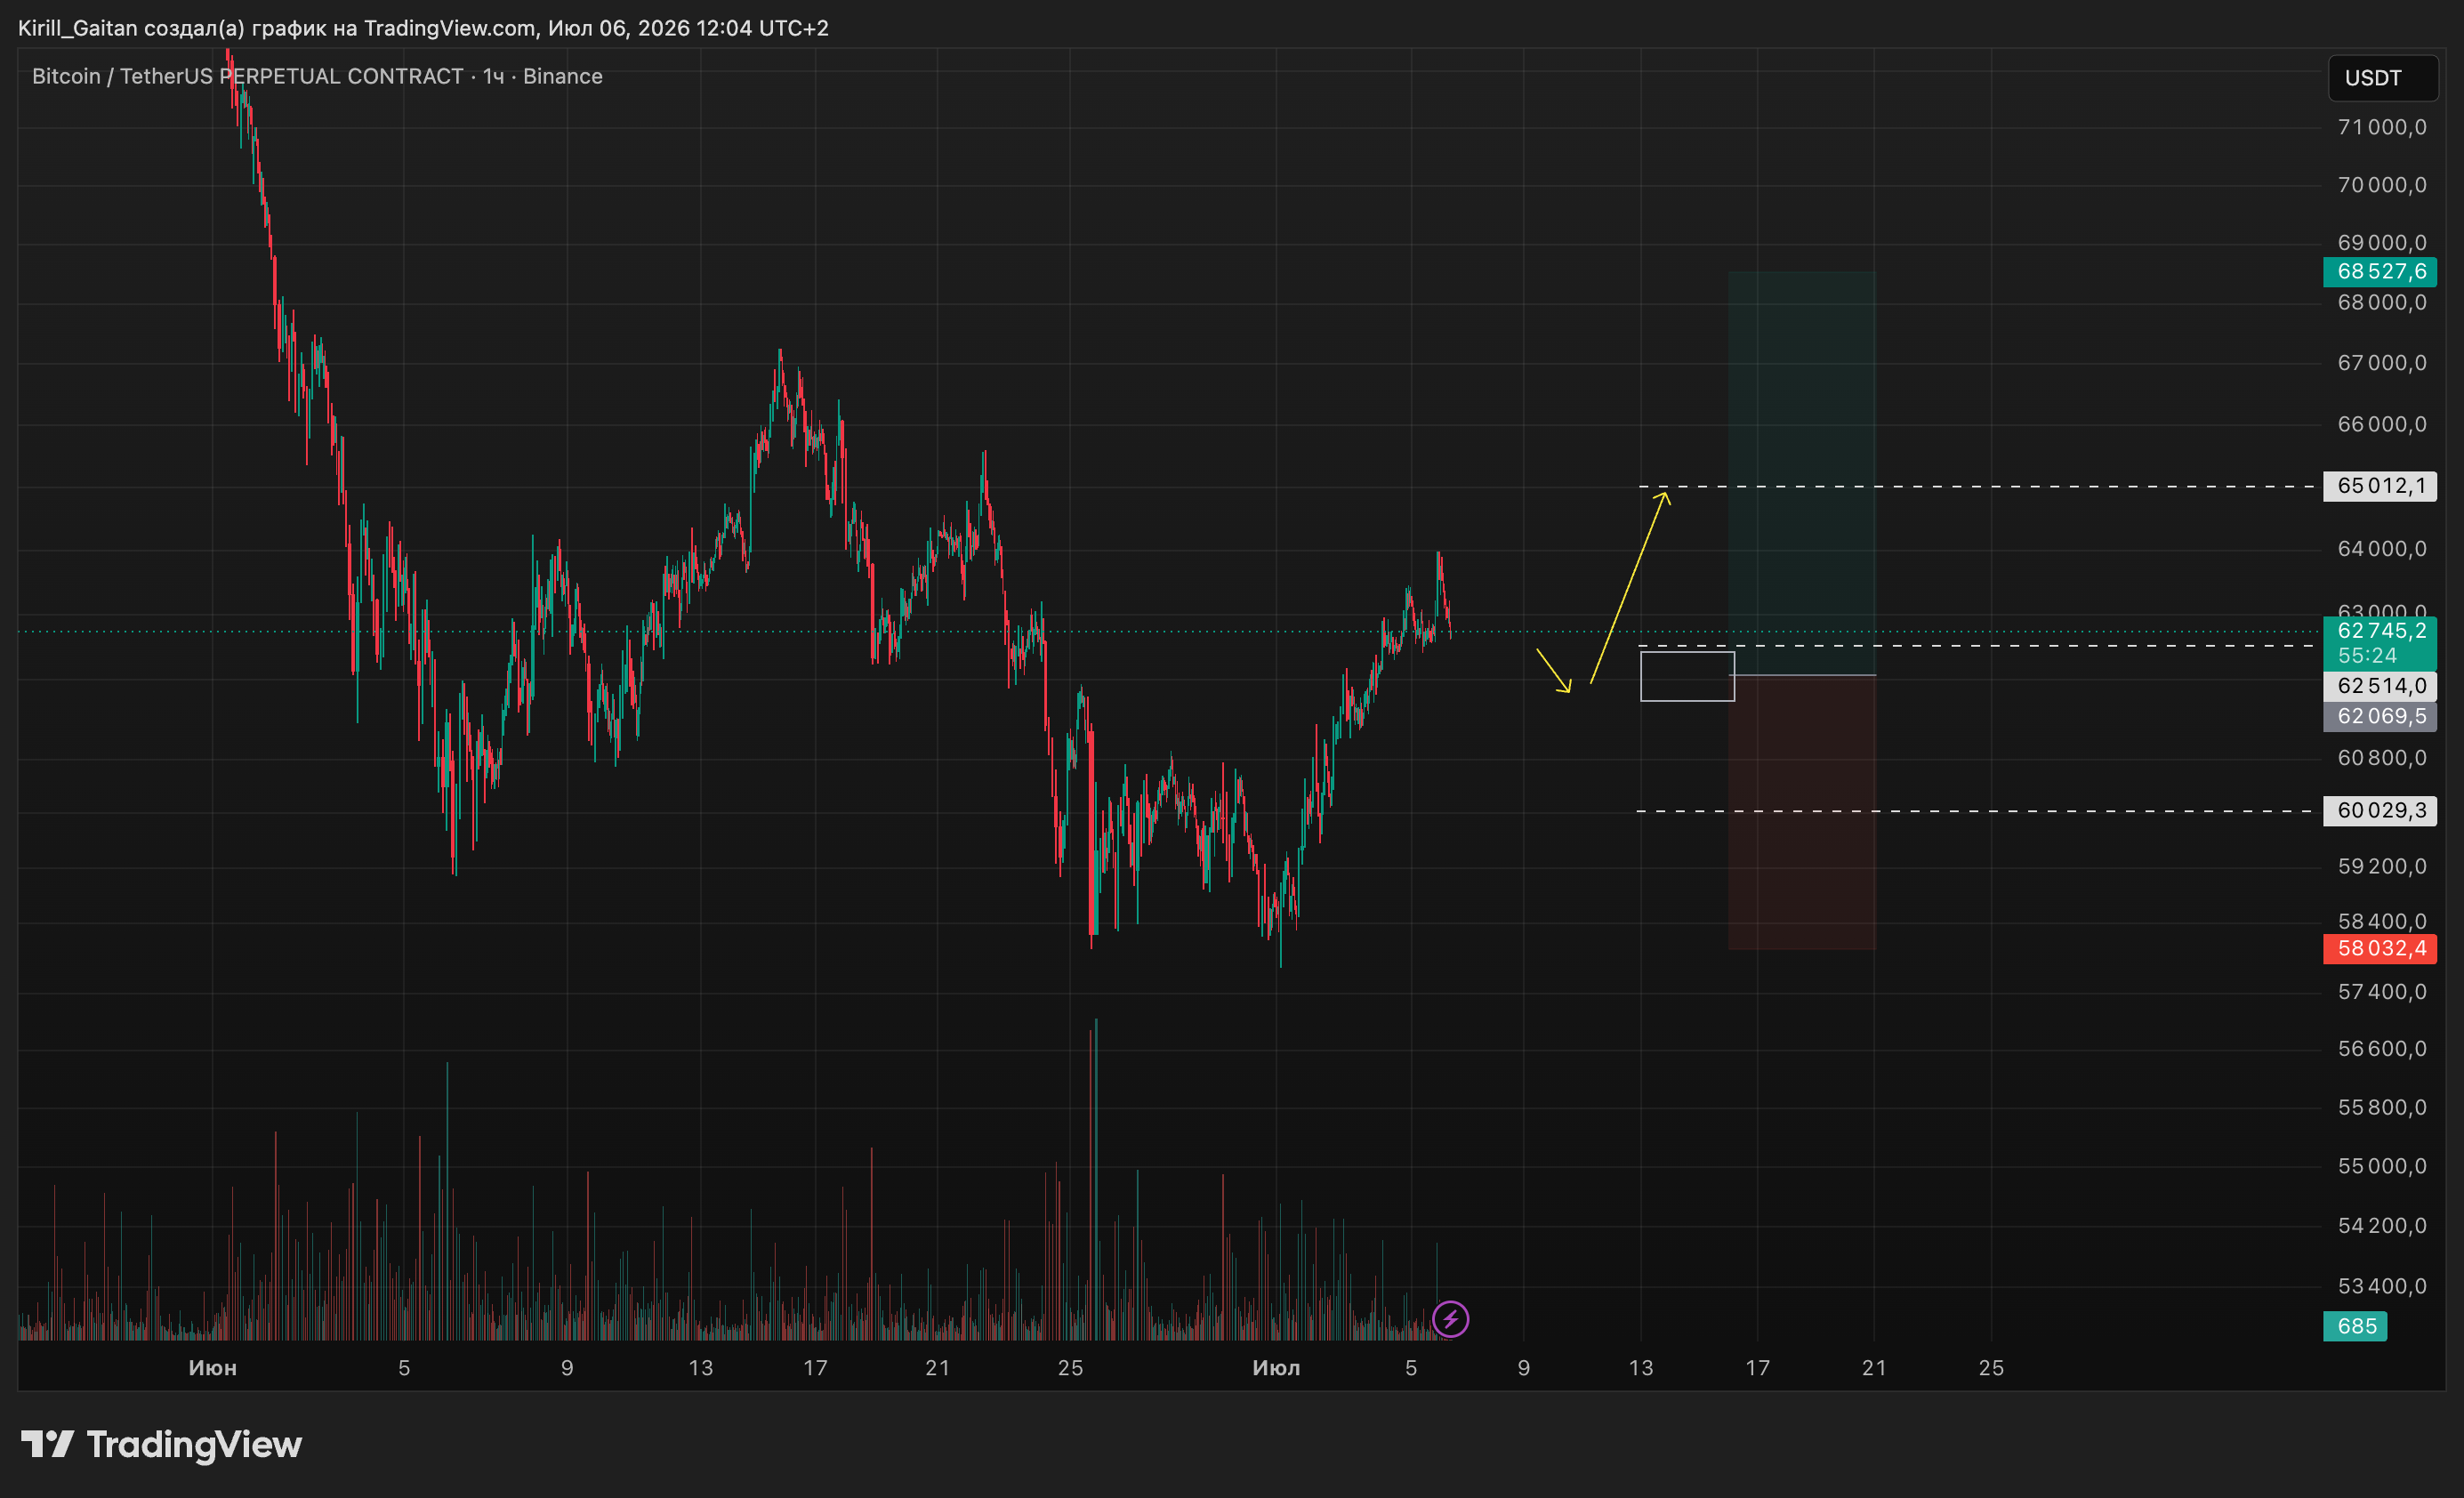
Task: Click the 66 000,0 price axis label
Action: [2382, 425]
